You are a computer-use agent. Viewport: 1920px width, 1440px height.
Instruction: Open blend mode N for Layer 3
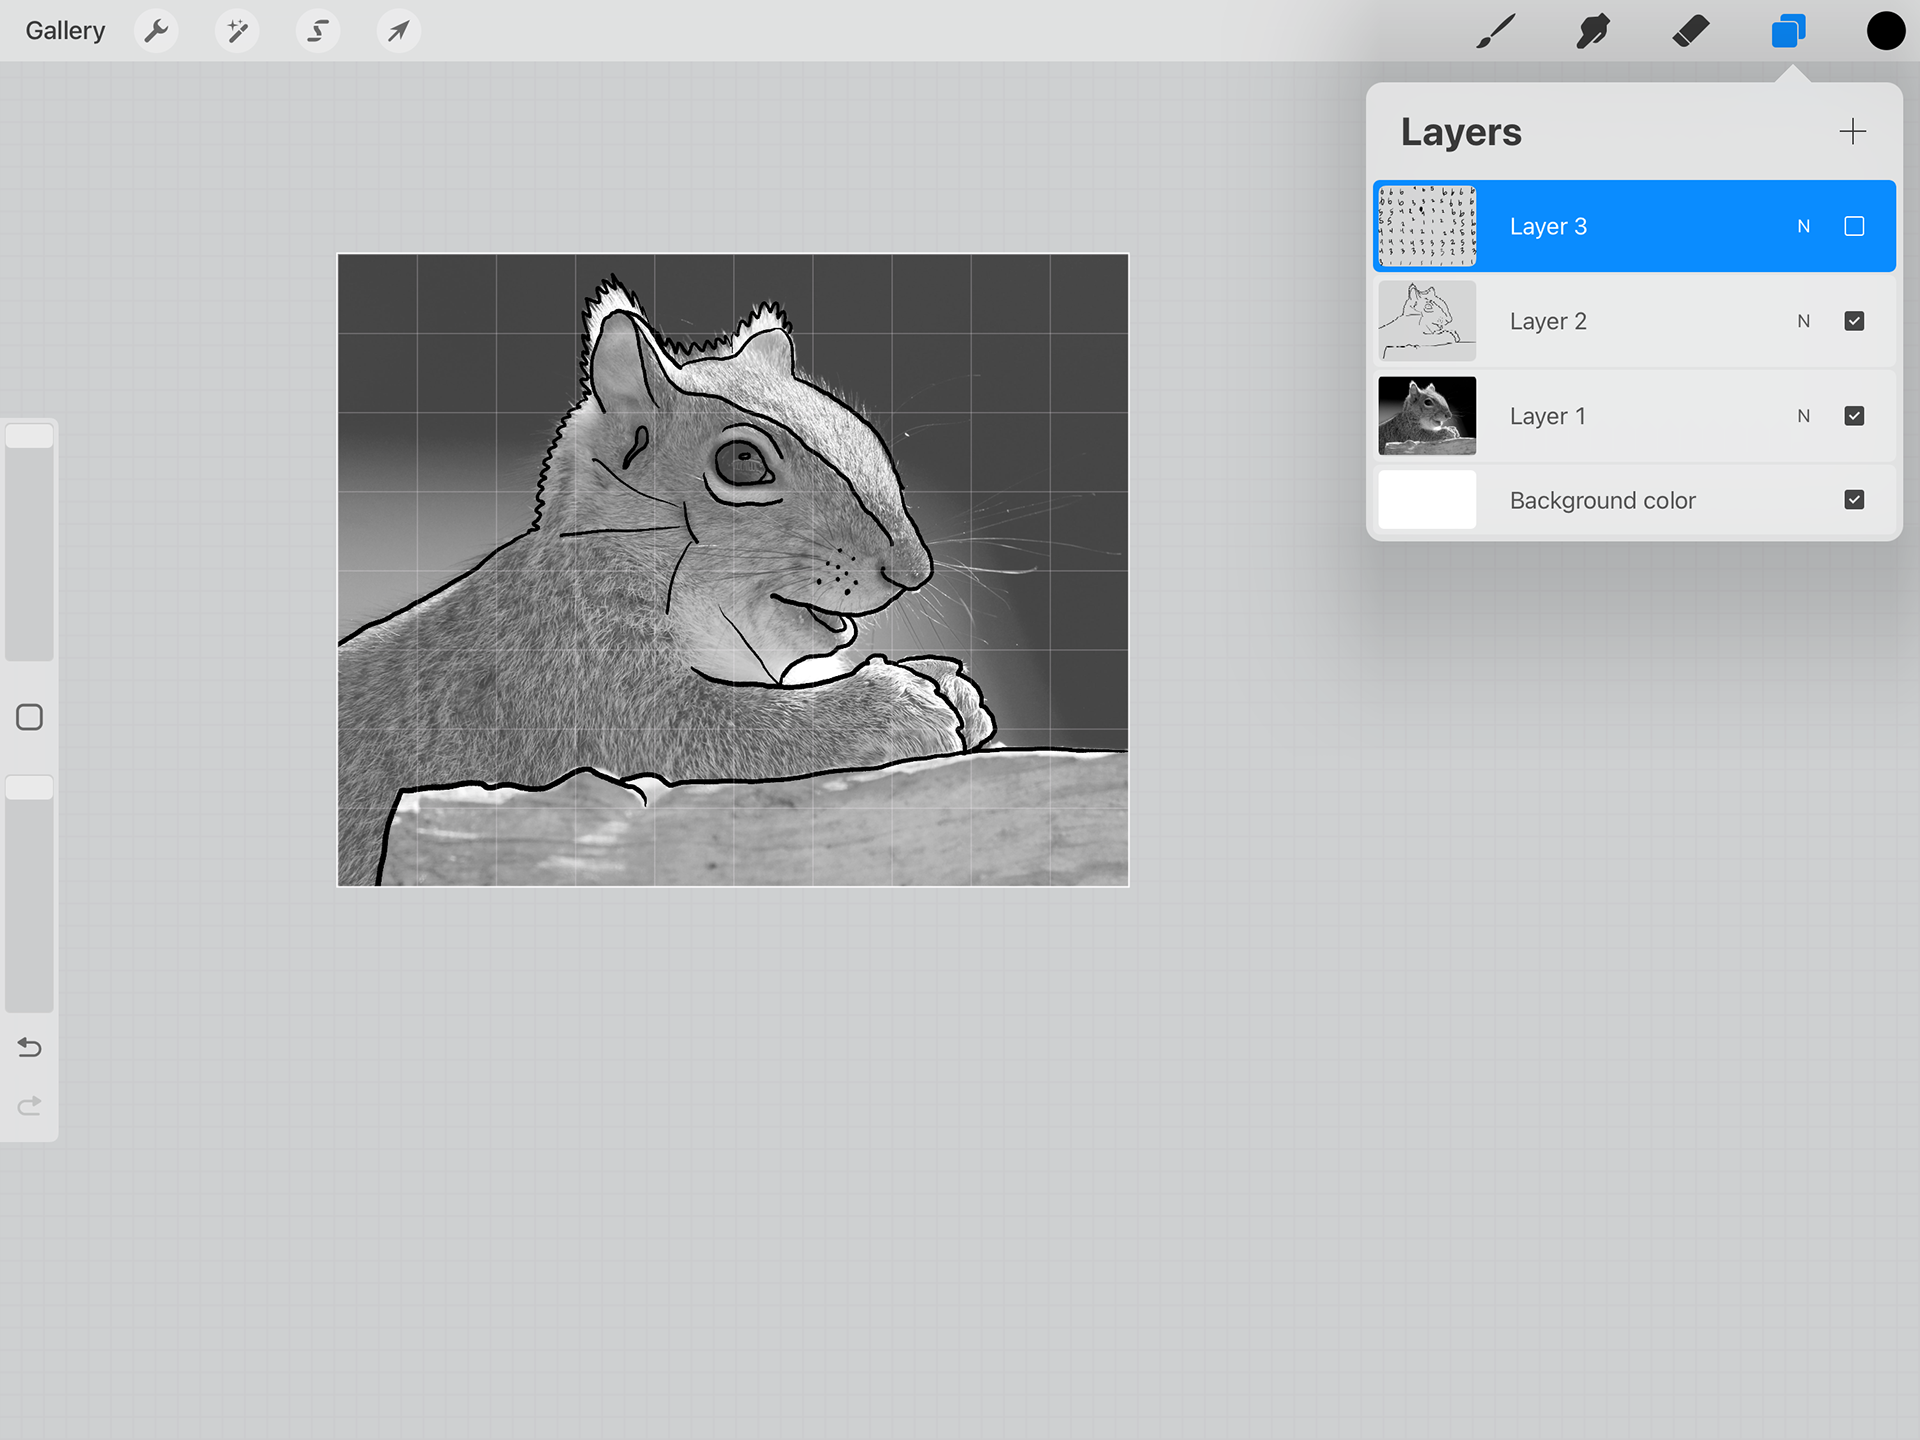1803,226
